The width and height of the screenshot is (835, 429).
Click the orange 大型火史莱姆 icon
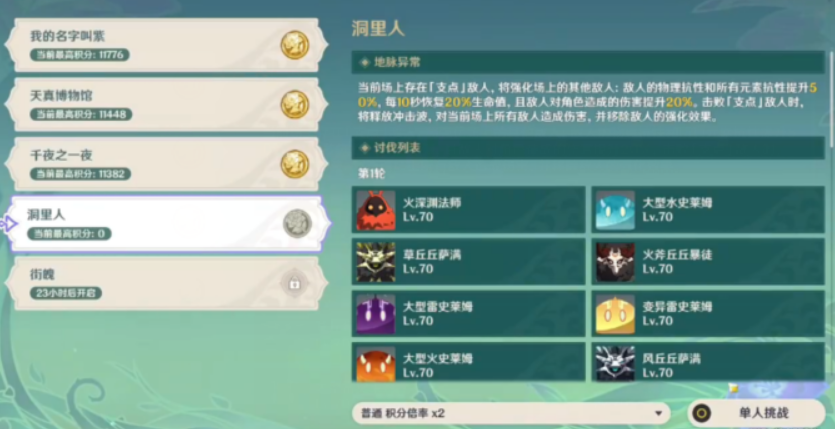coord(376,364)
